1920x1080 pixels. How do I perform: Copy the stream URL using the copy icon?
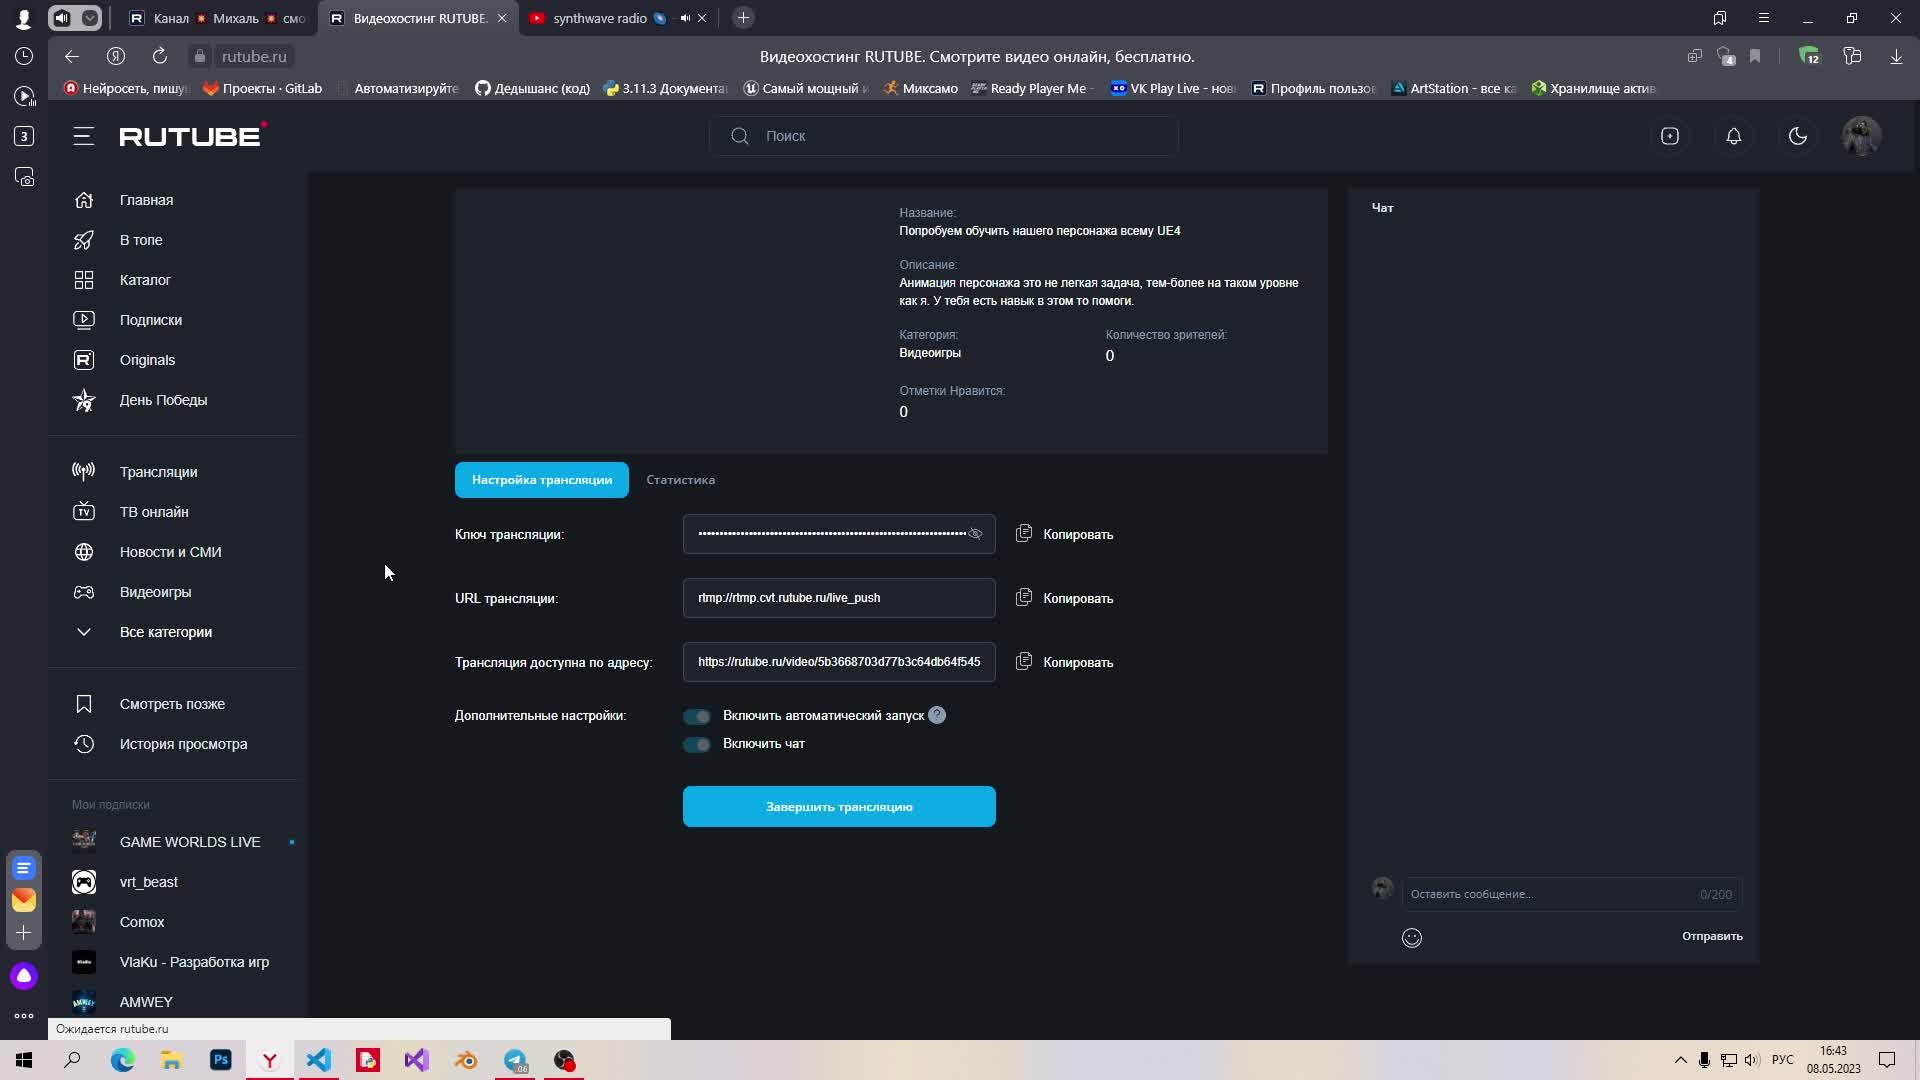(1024, 598)
